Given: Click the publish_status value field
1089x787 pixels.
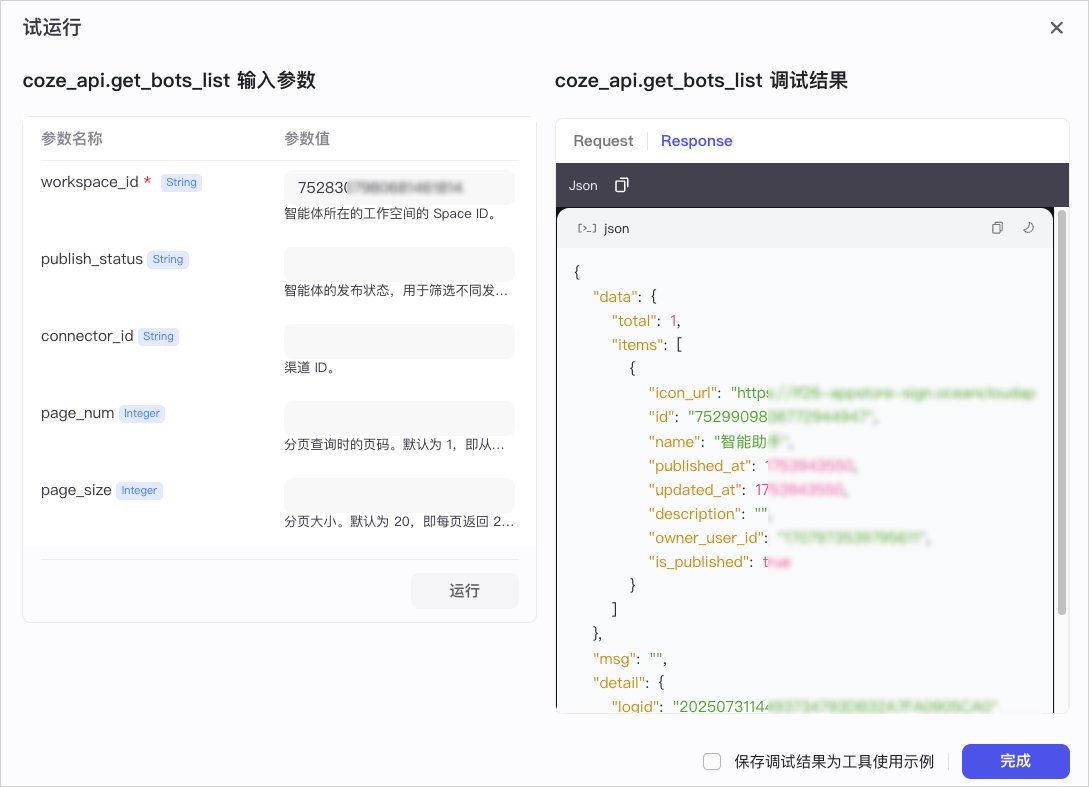Looking at the screenshot, I should coord(399,265).
